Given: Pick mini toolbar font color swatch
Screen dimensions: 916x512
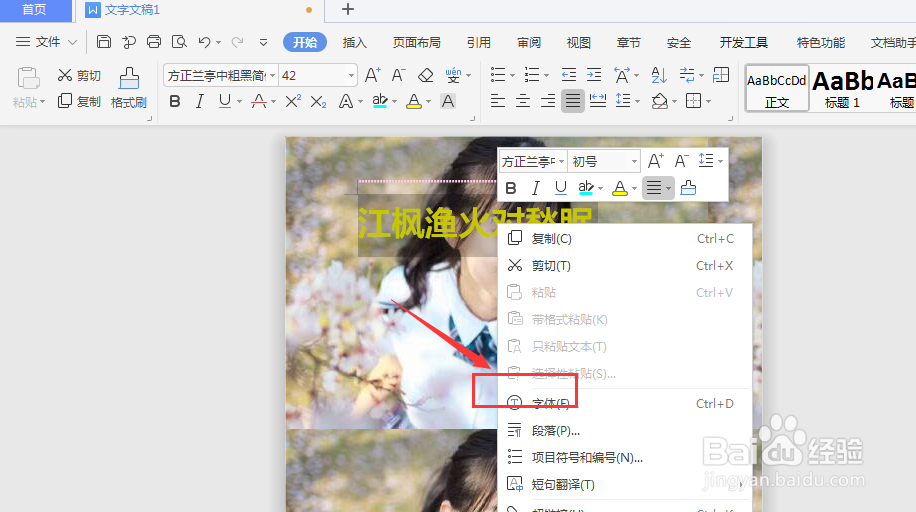Looking at the screenshot, I should (620, 188).
